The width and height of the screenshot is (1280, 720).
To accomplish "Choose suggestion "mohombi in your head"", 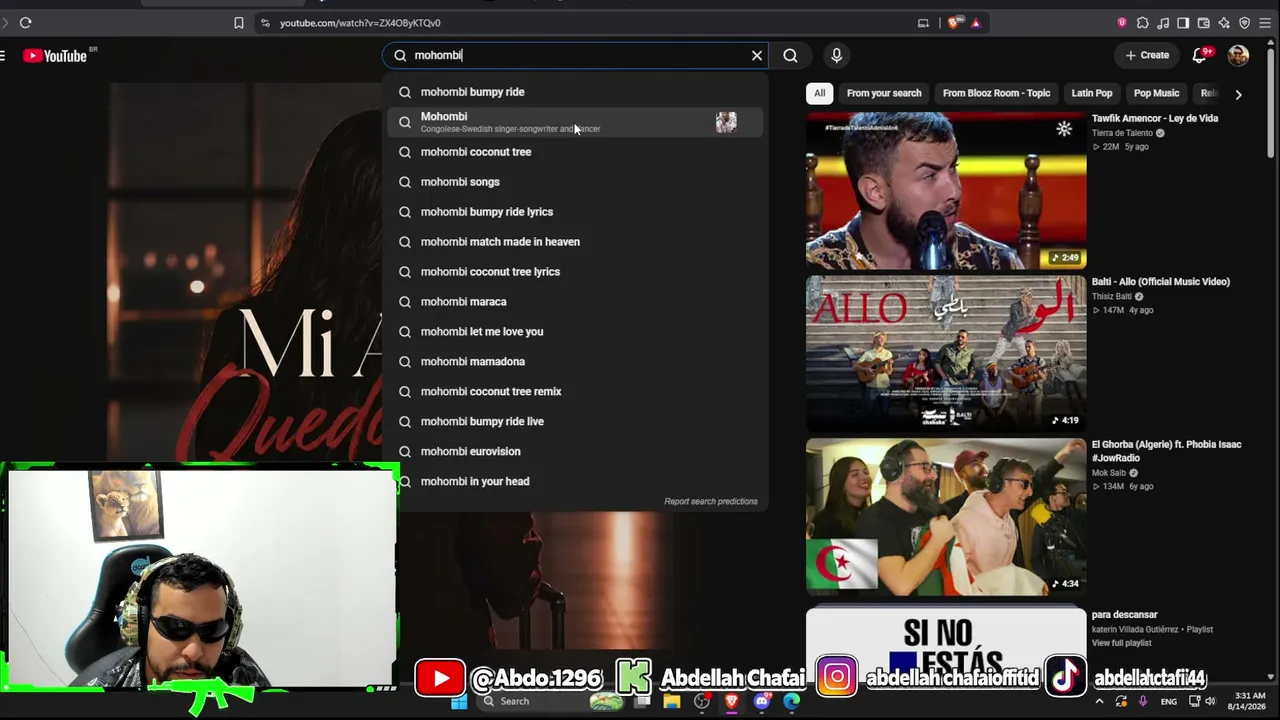I will point(575,482).
